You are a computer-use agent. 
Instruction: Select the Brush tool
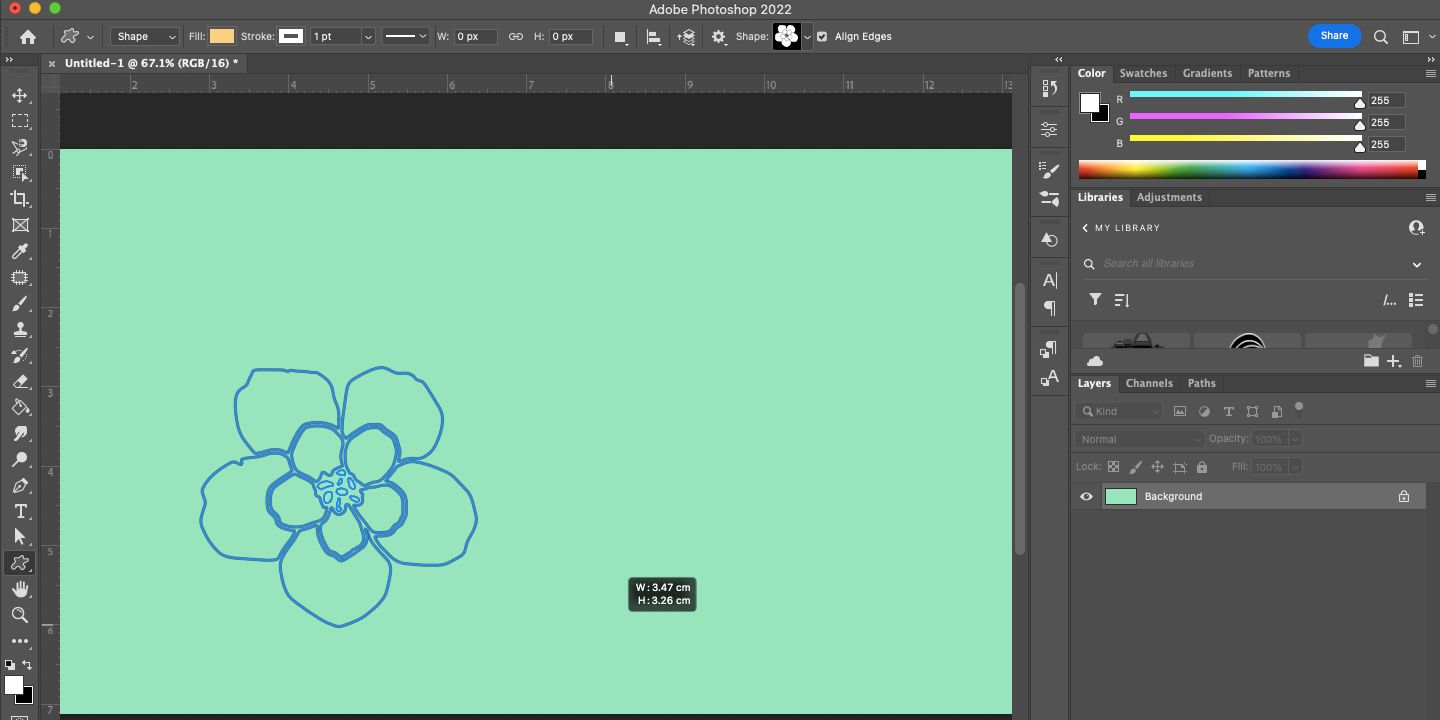pyautogui.click(x=19, y=304)
